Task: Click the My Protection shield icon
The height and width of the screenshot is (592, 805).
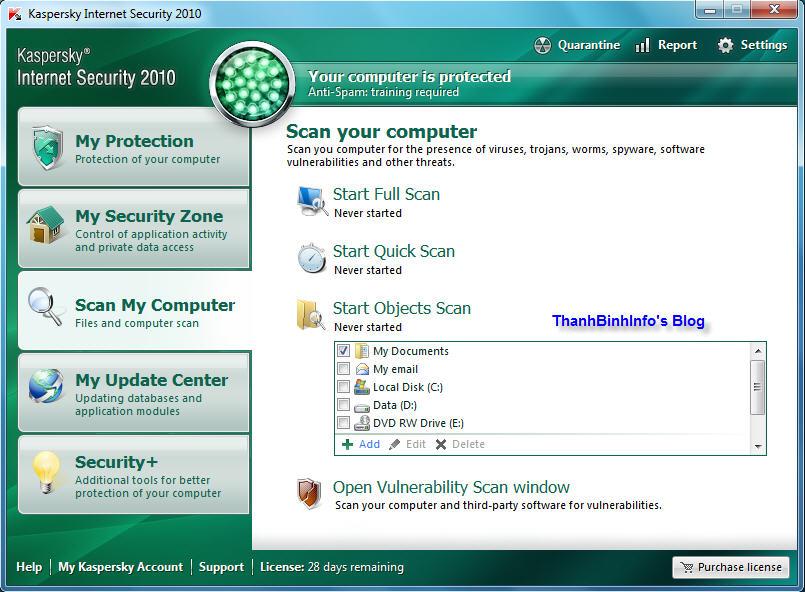Action: tap(47, 147)
